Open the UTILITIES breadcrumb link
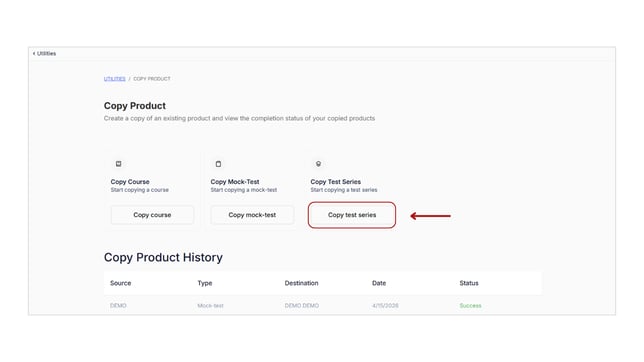Image resolution: width=644 pixels, height=362 pixels. pyautogui.click(x=115, y=78)
